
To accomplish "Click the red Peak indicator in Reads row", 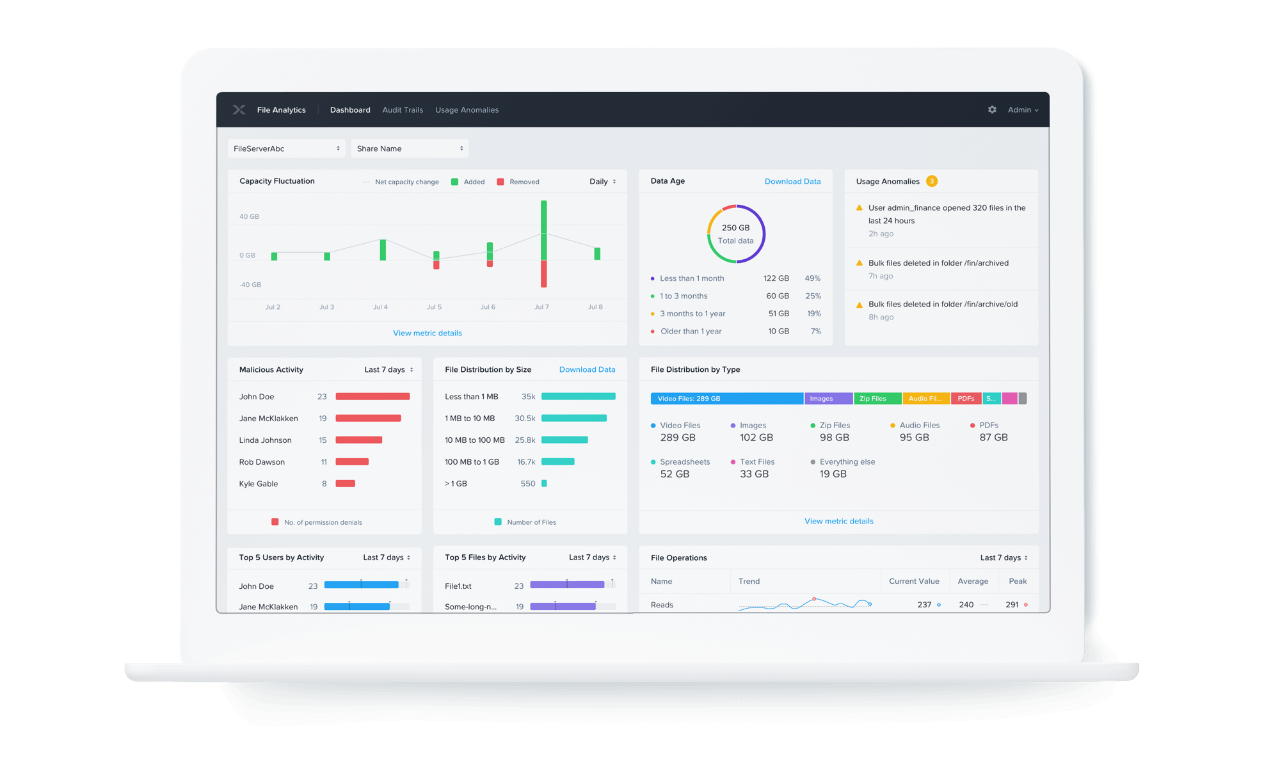I will (1025, 604).
